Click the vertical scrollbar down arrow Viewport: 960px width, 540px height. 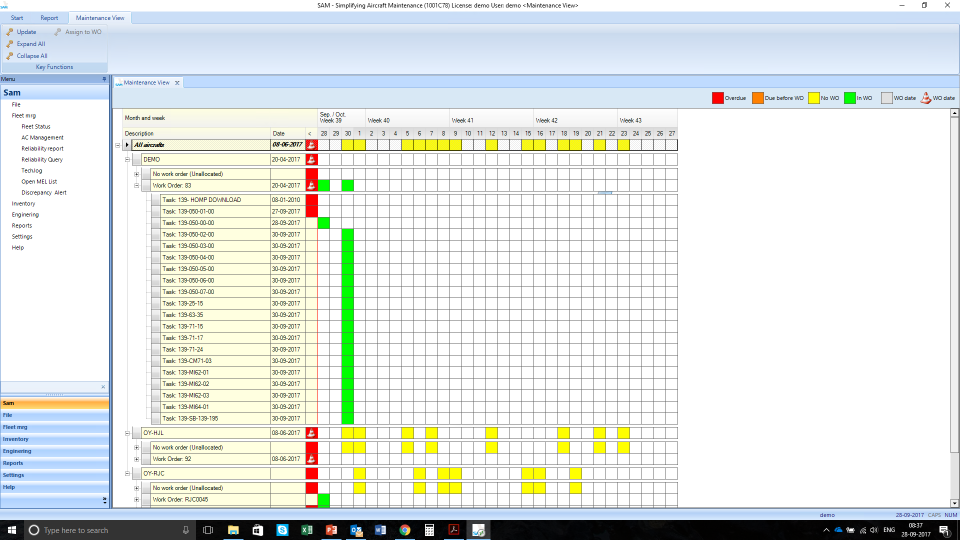[954, 503]
